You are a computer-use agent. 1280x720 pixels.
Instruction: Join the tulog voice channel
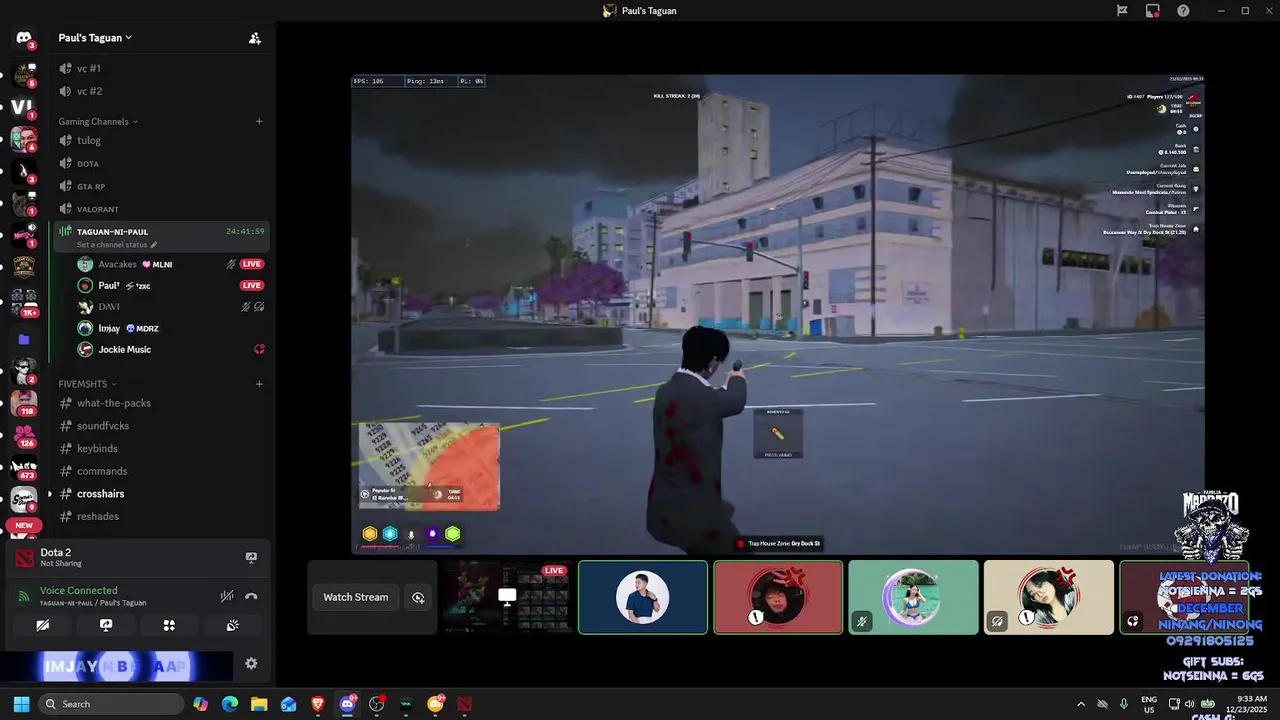click(160, 141)
